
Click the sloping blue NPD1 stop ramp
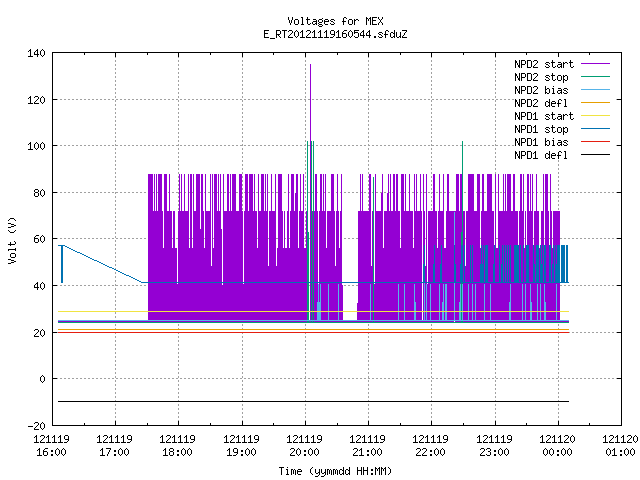coord(102,264)
